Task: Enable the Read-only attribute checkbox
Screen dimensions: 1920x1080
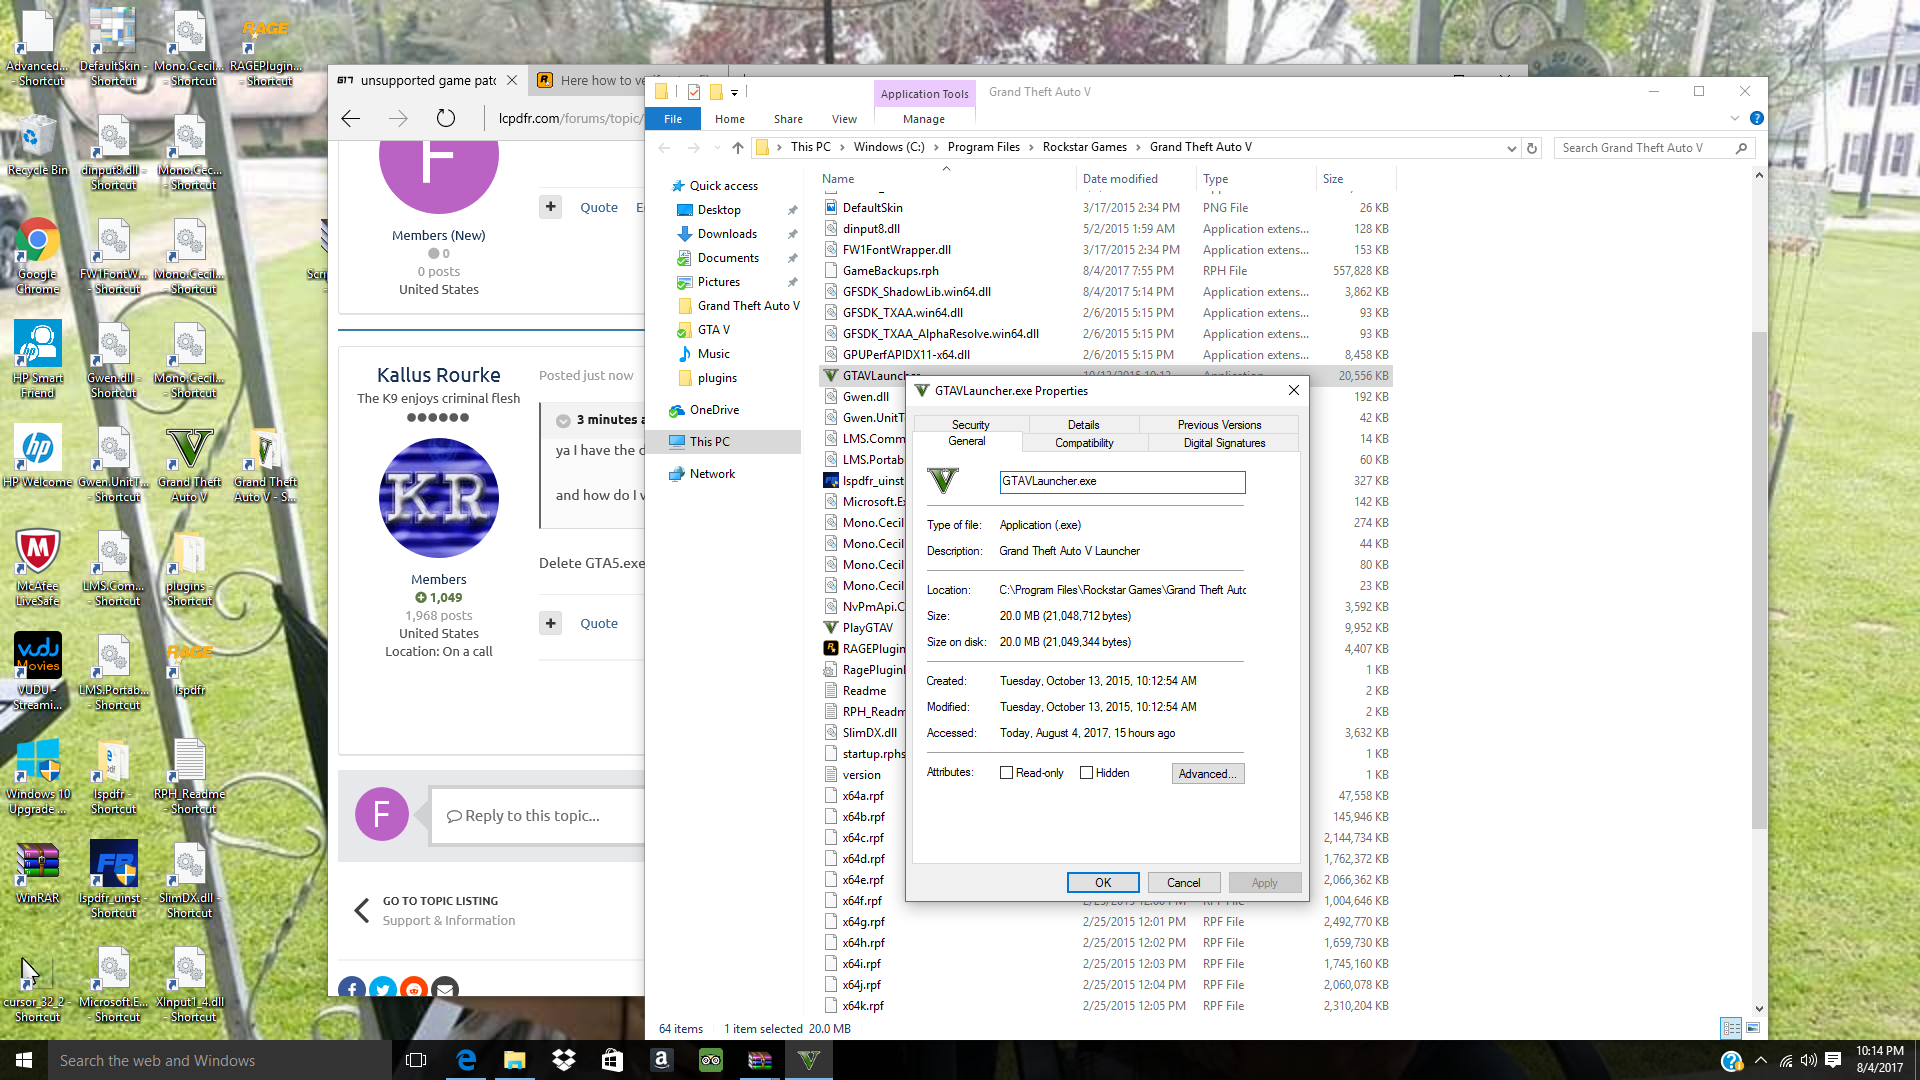Action: pyautogui.click(x=1006, y=773)
